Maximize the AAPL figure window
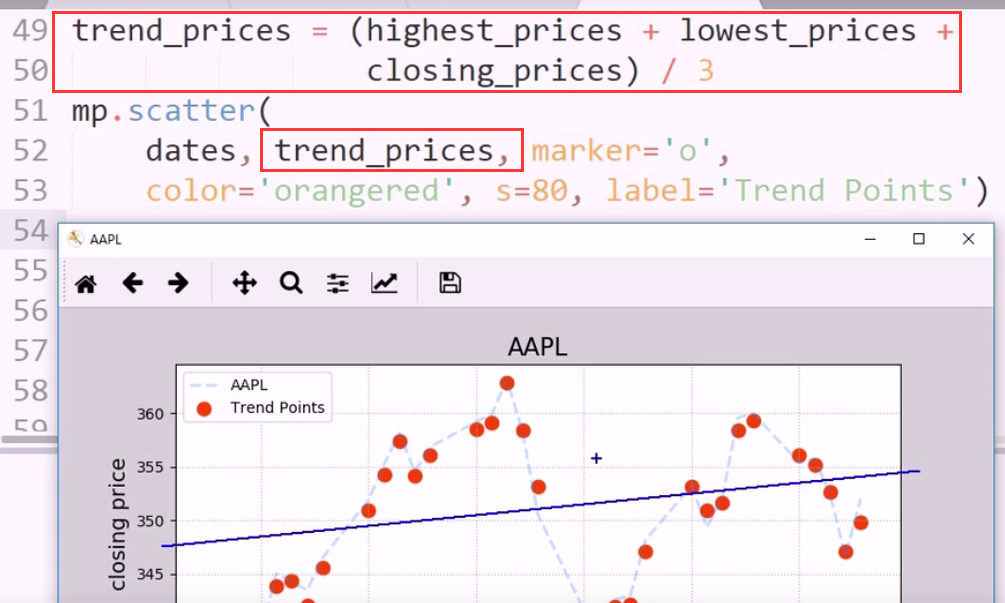Viewport: 1005px width, 603px height. tap(918, 239)
